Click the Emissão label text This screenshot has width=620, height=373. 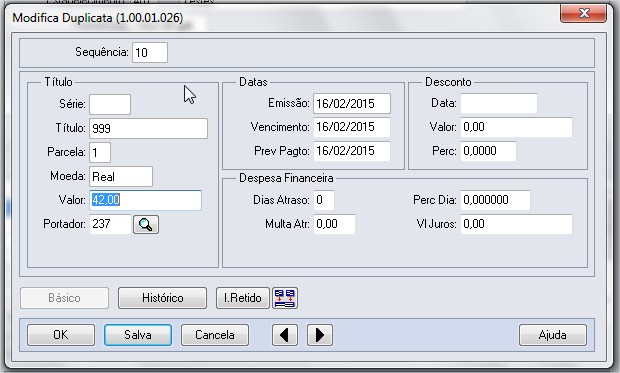click(x=289, y=103)
